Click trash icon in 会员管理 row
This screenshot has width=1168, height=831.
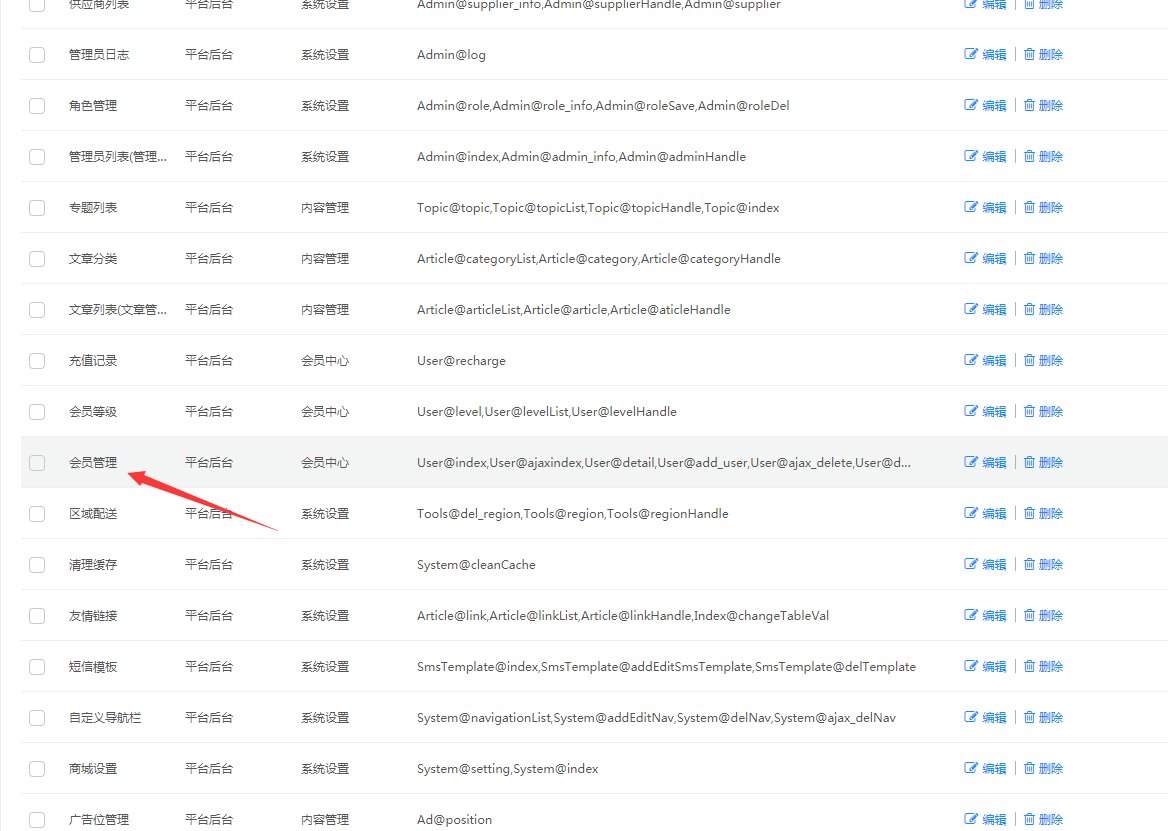(1029, 462)
